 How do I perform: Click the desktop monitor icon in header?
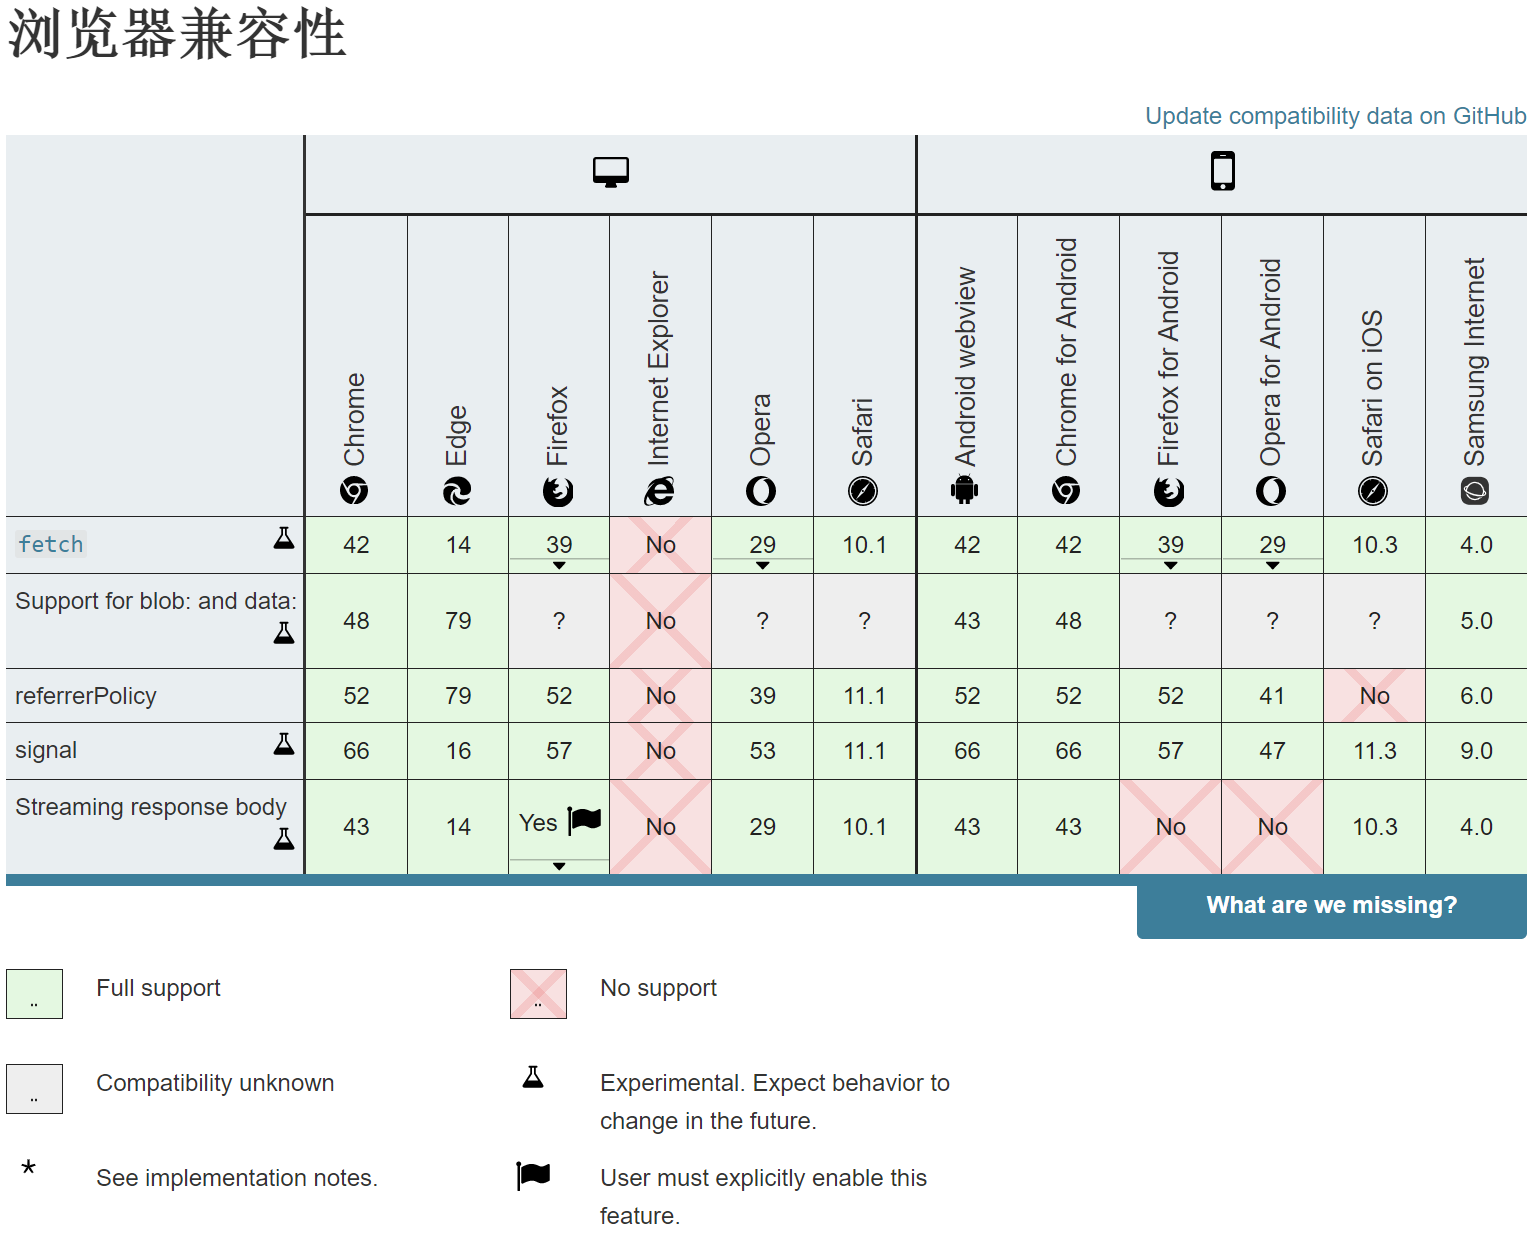click(610, 172)
